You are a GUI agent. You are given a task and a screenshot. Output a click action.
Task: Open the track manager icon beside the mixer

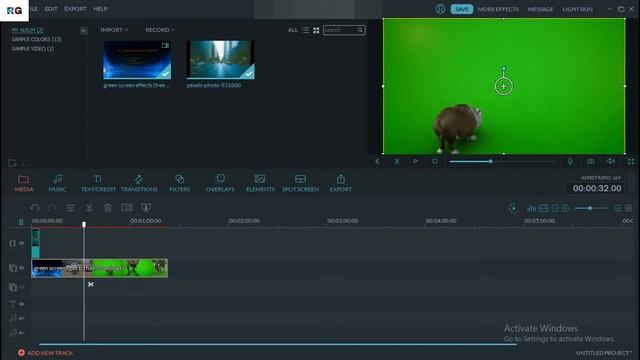(543, 209)
